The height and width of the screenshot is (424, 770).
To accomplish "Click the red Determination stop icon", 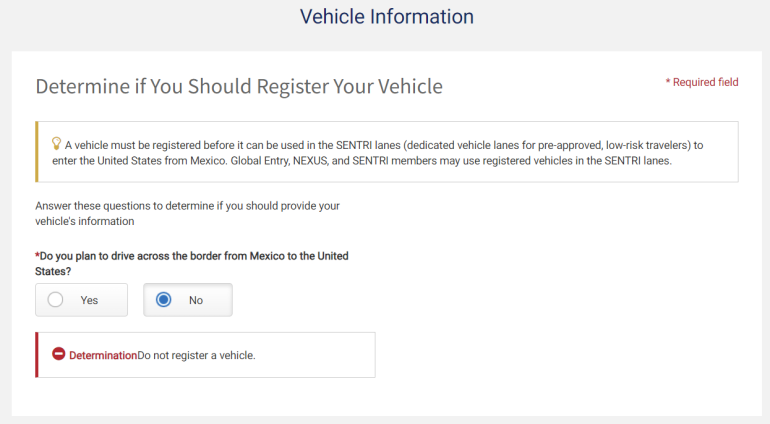I will pyautogui.click(x=58, y=355).
